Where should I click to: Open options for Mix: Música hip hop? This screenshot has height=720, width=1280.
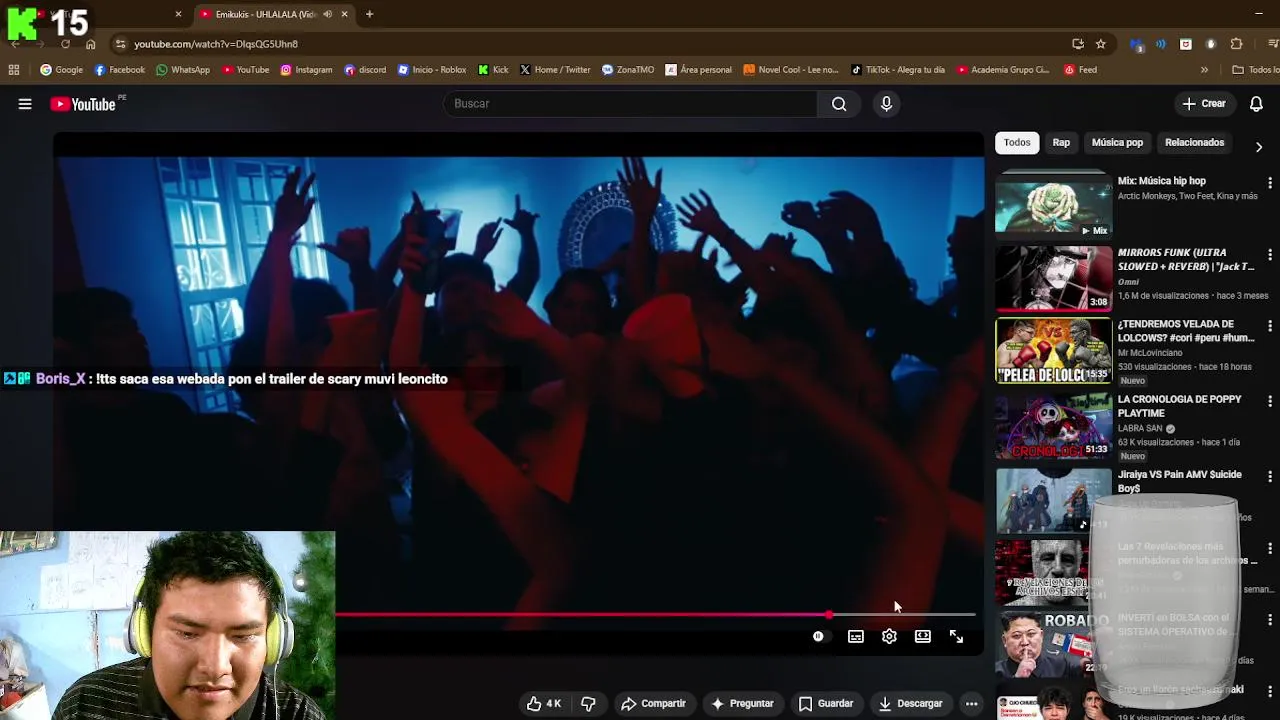[1269, 184]
